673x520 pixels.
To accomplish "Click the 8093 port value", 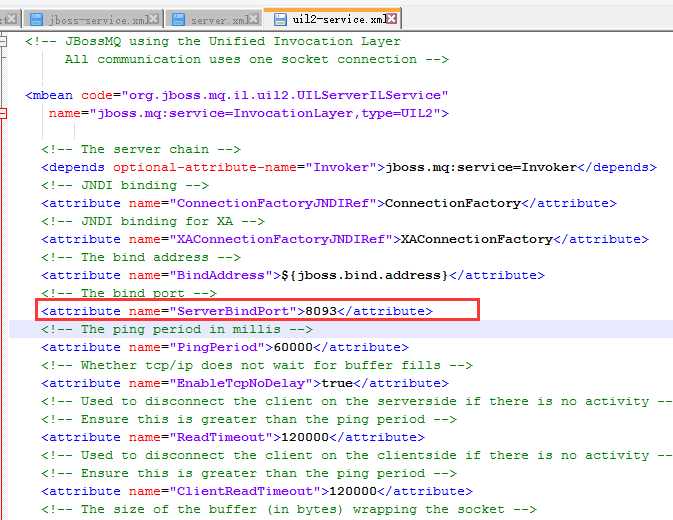I will pos(321,311).
